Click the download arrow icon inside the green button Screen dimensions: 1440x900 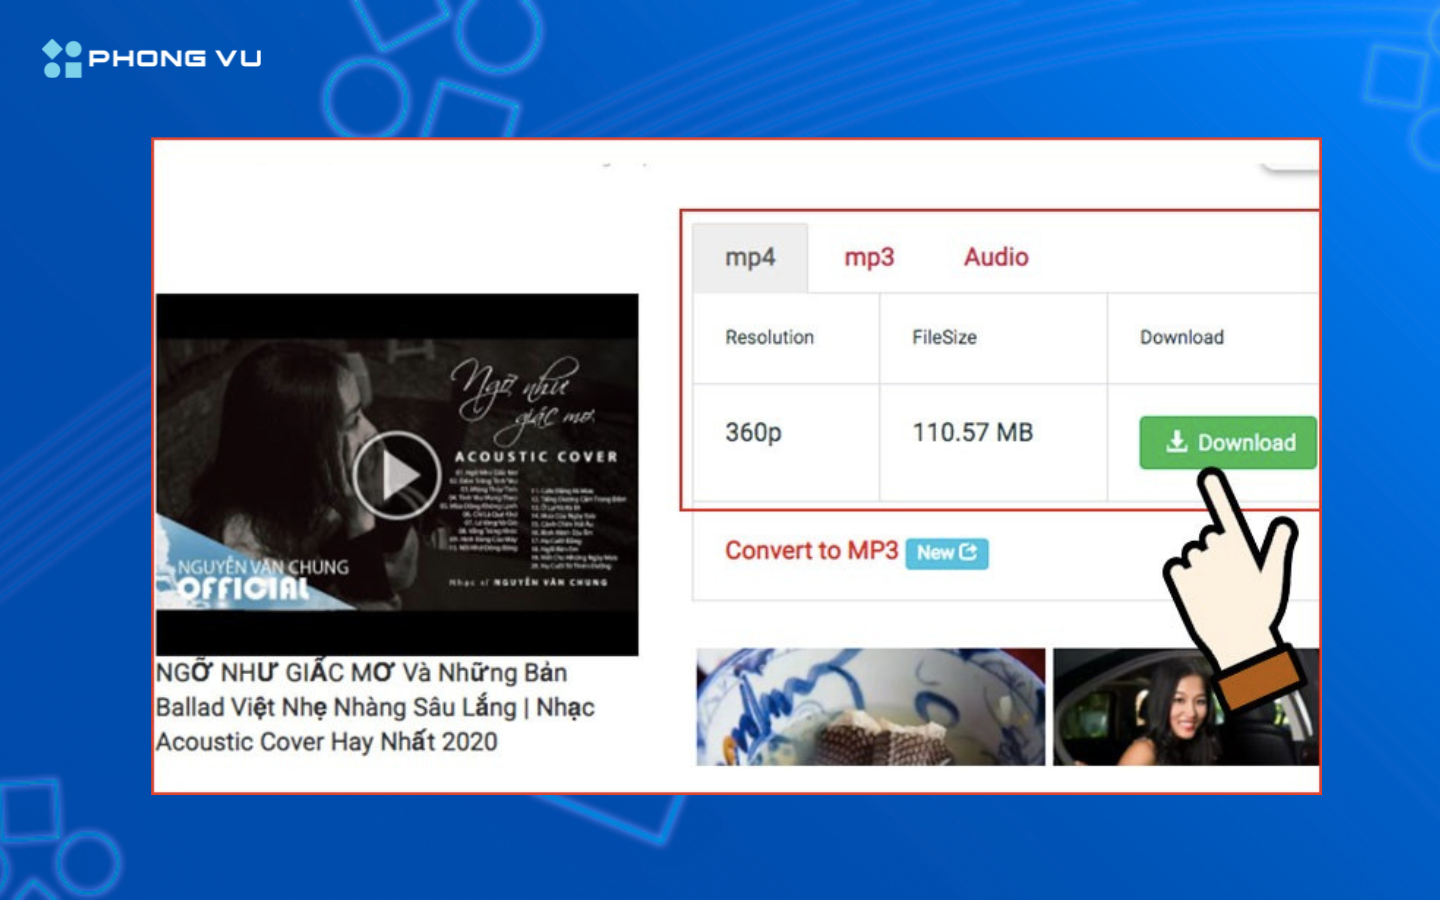coord(1178,442)
